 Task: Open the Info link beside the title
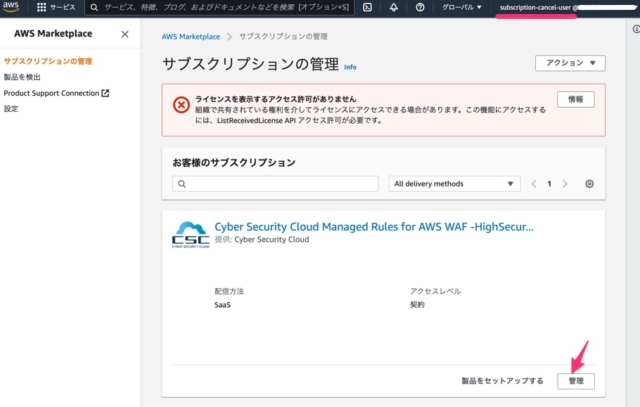pyautogui.click(x=350, y=67)
